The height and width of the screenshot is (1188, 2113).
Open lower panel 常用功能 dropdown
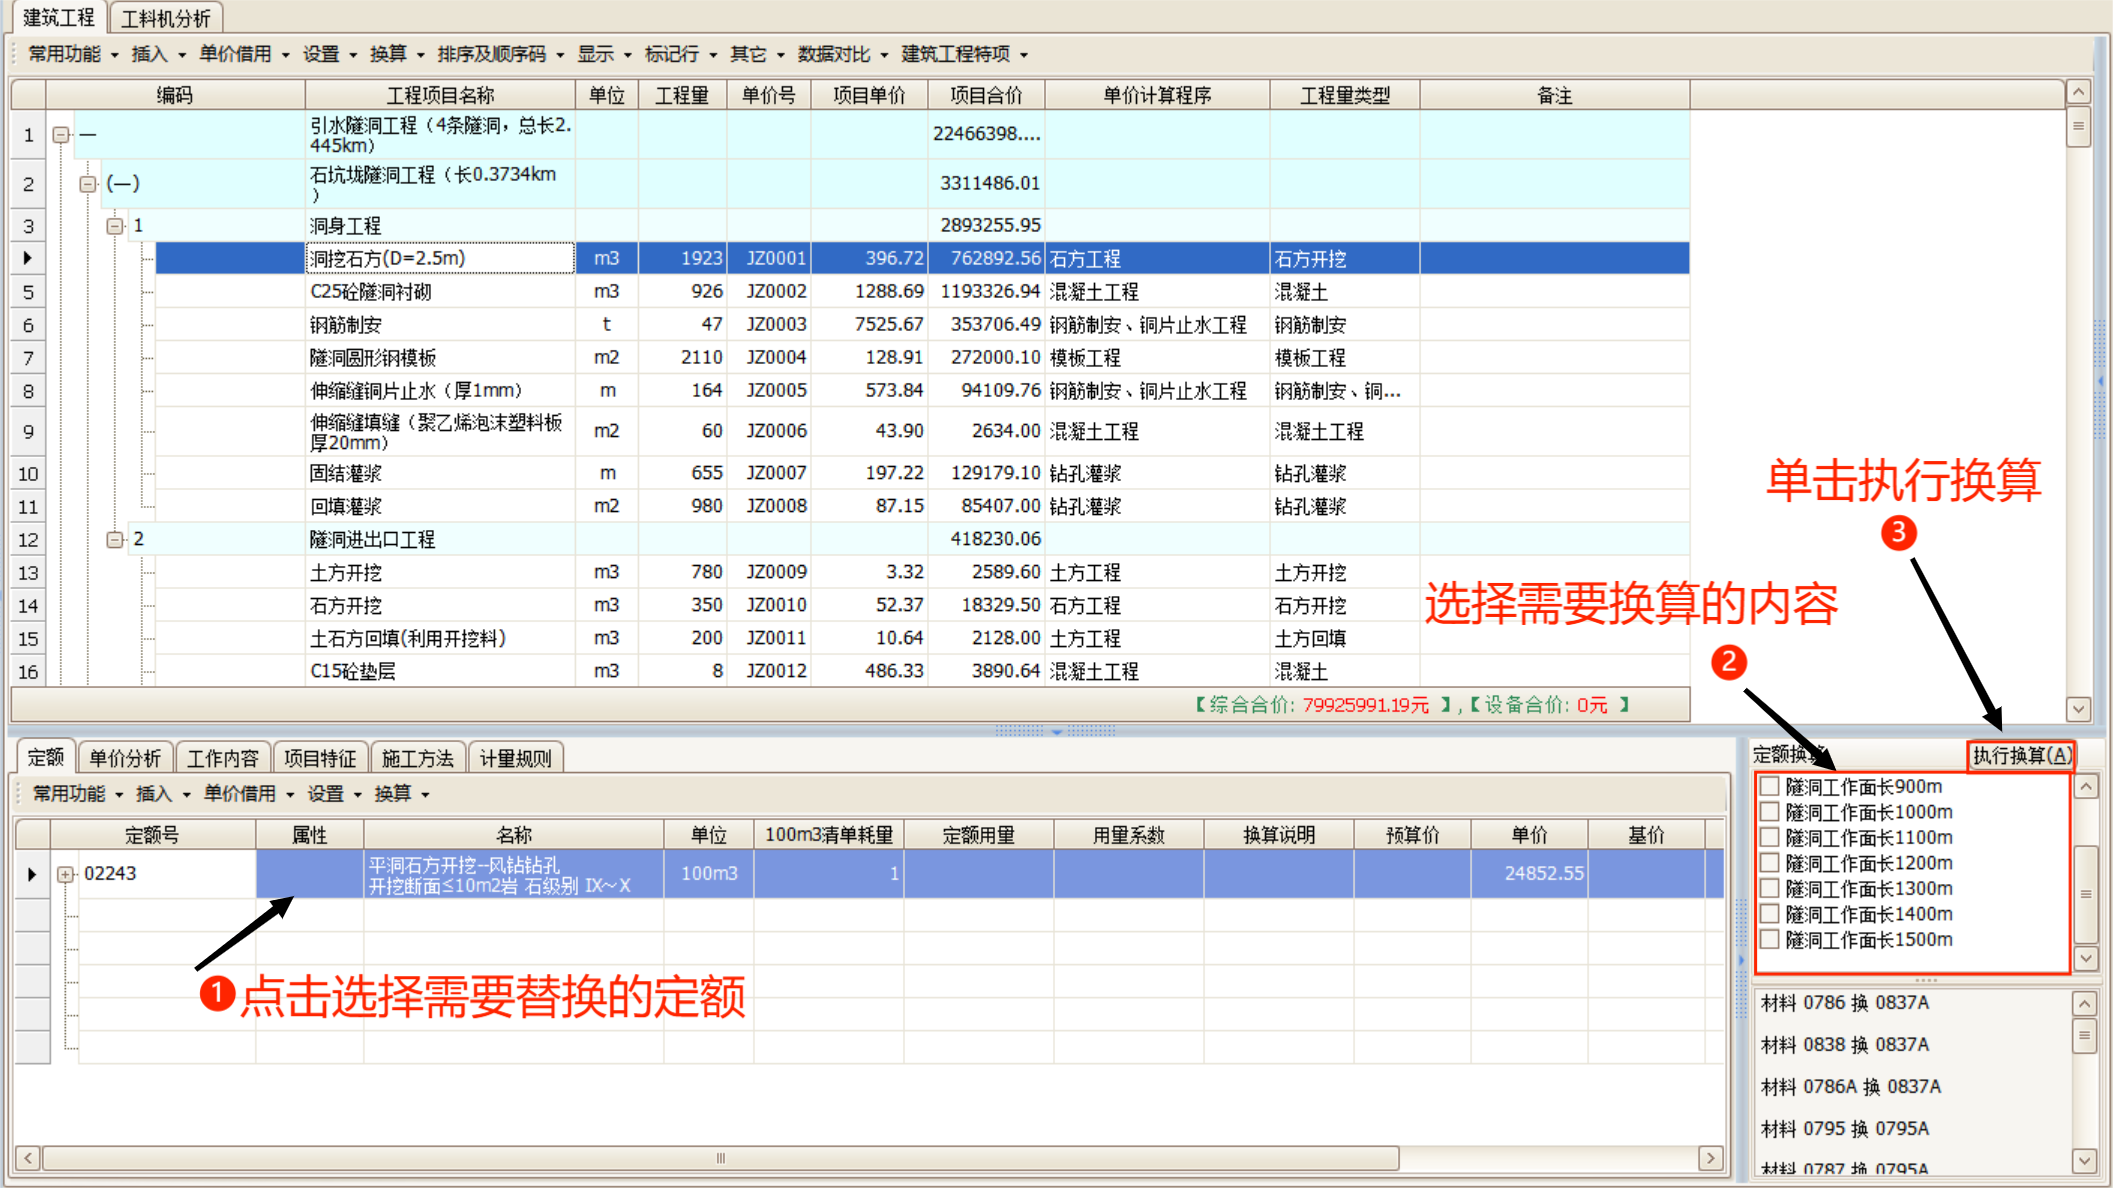[x=77, y=794]
